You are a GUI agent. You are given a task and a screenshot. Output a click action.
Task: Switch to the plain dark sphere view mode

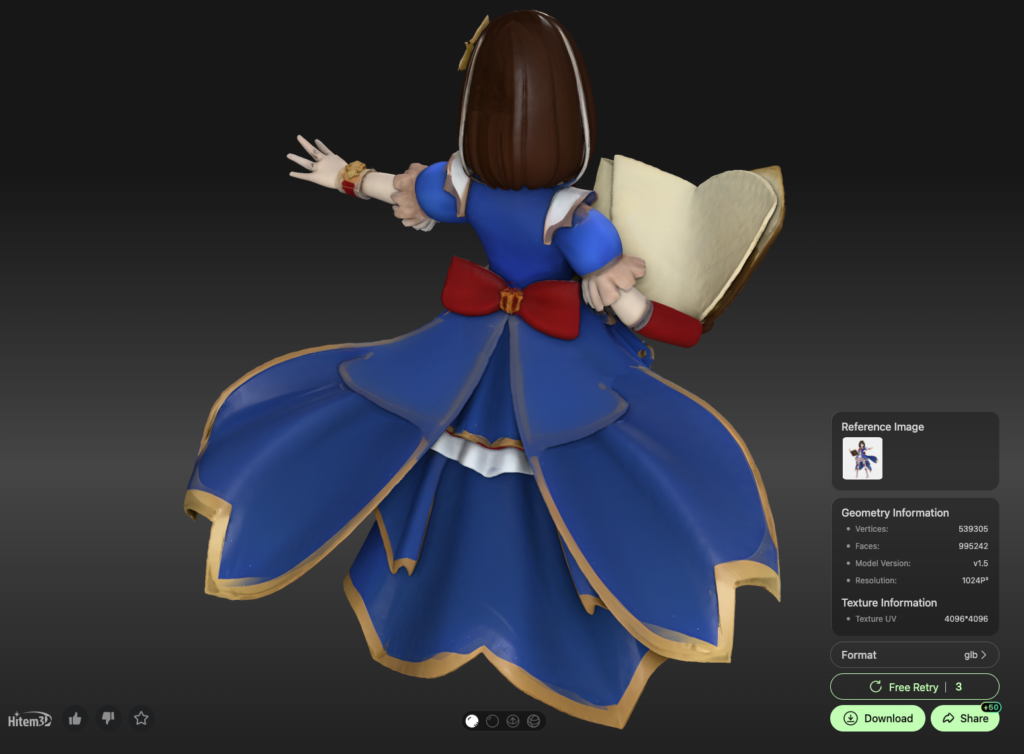pos(492,721)
